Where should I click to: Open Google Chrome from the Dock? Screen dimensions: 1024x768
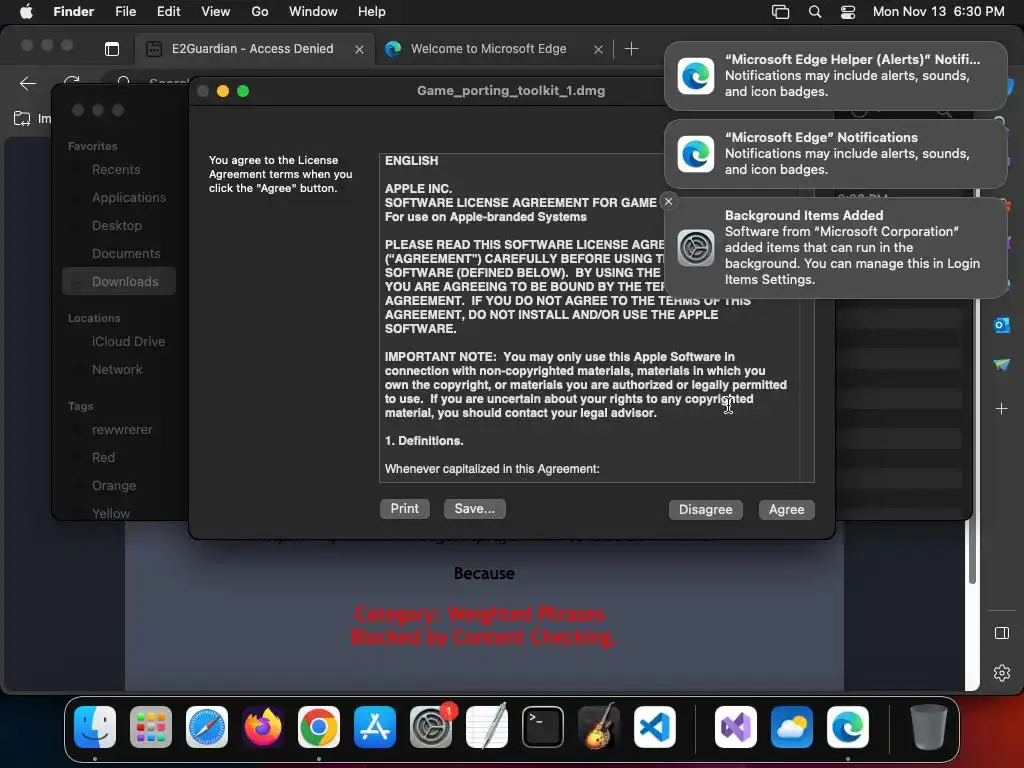point(319,727)
